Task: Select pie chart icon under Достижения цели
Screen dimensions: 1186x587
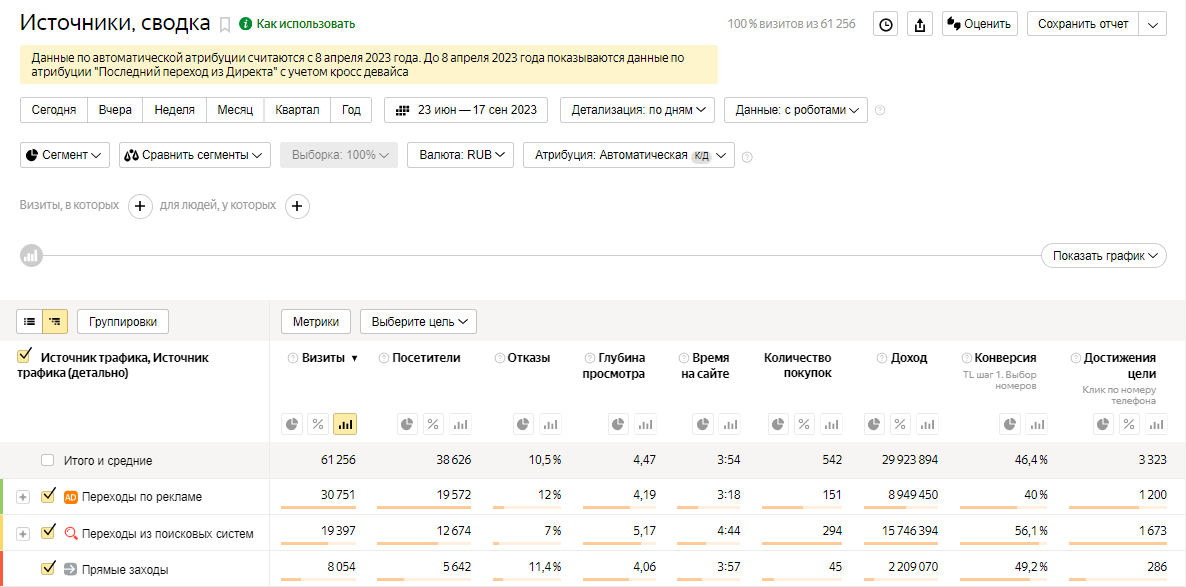Action: 1104,424
